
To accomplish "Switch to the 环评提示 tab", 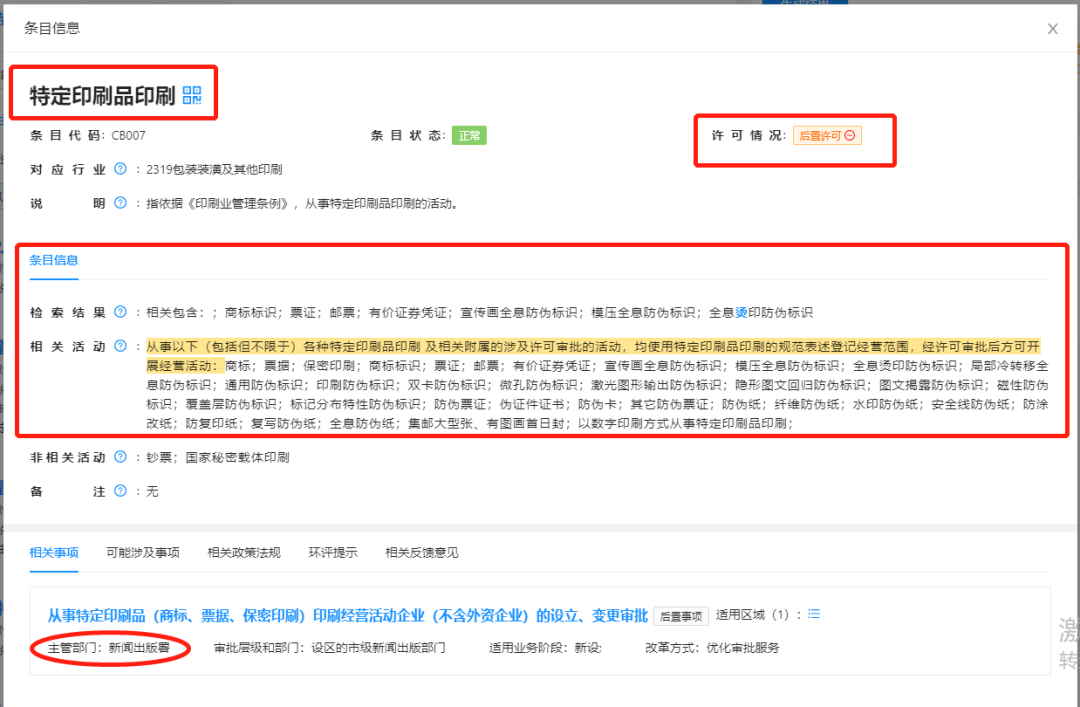I will click(x=333, y=552).
